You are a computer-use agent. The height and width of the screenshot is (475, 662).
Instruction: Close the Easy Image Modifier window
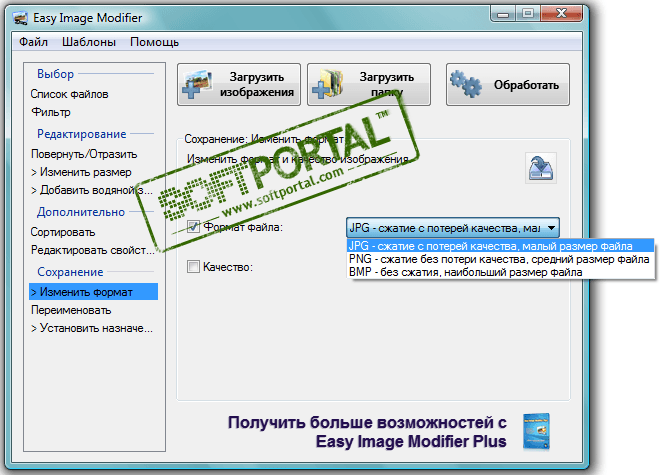tap(562, 14)
